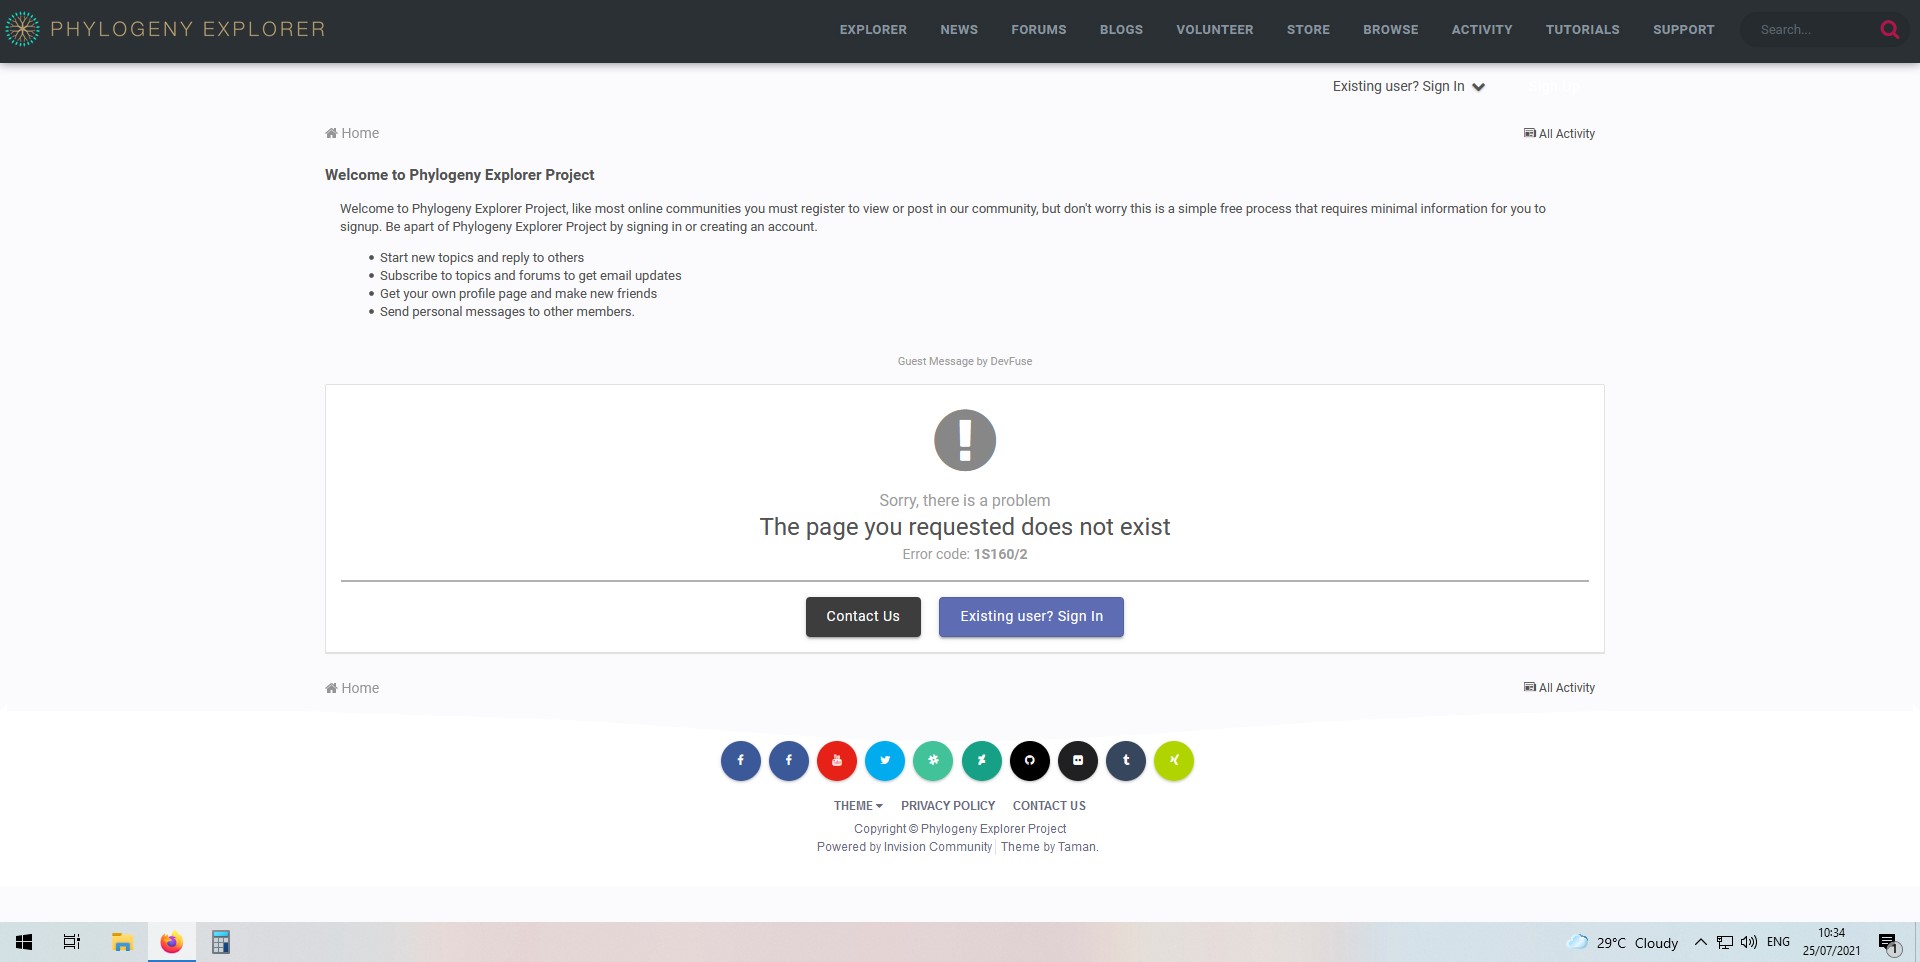Open the VOLUNTEER menu item
This screenshot has width=1920, height=962.
tap(1215, 30)
